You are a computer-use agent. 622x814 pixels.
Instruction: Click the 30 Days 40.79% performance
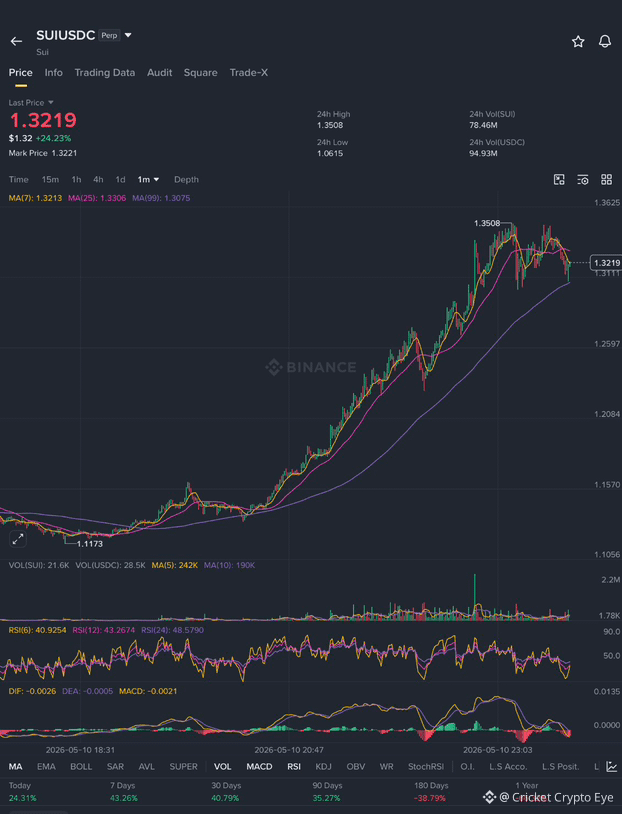pyautogui.click(x=226, y=792)
